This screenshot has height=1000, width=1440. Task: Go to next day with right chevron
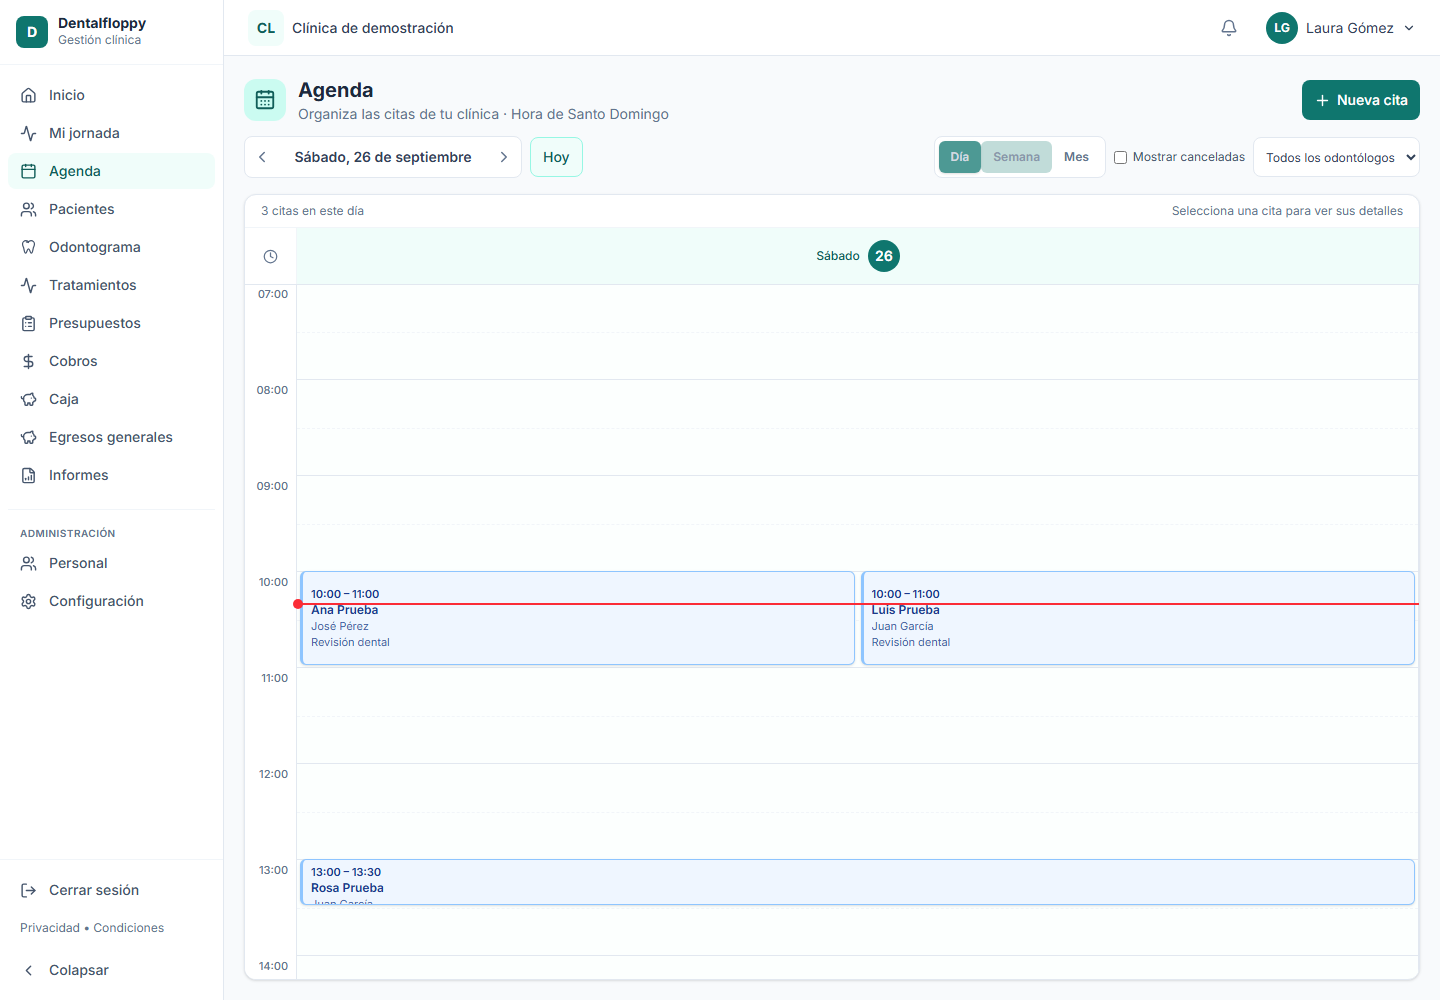[504, 157]
